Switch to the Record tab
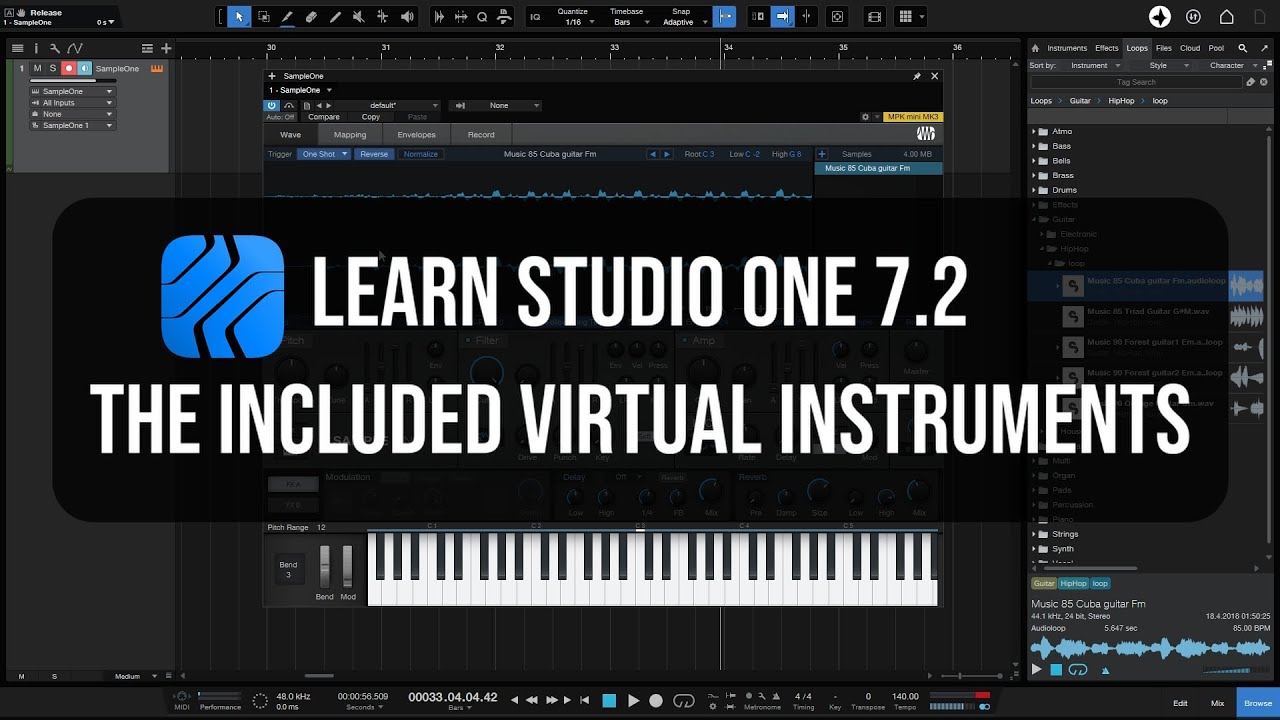This screenshot has height=720, width=1280. [481, 134]
